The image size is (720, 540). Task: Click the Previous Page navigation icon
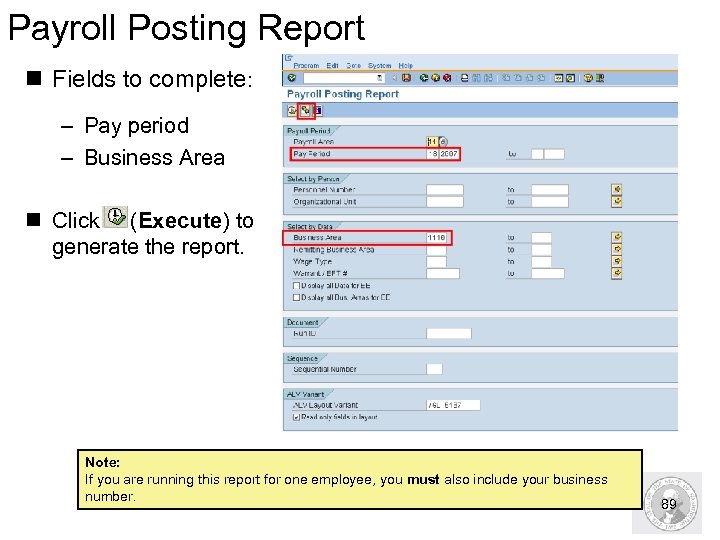[518, 78]
